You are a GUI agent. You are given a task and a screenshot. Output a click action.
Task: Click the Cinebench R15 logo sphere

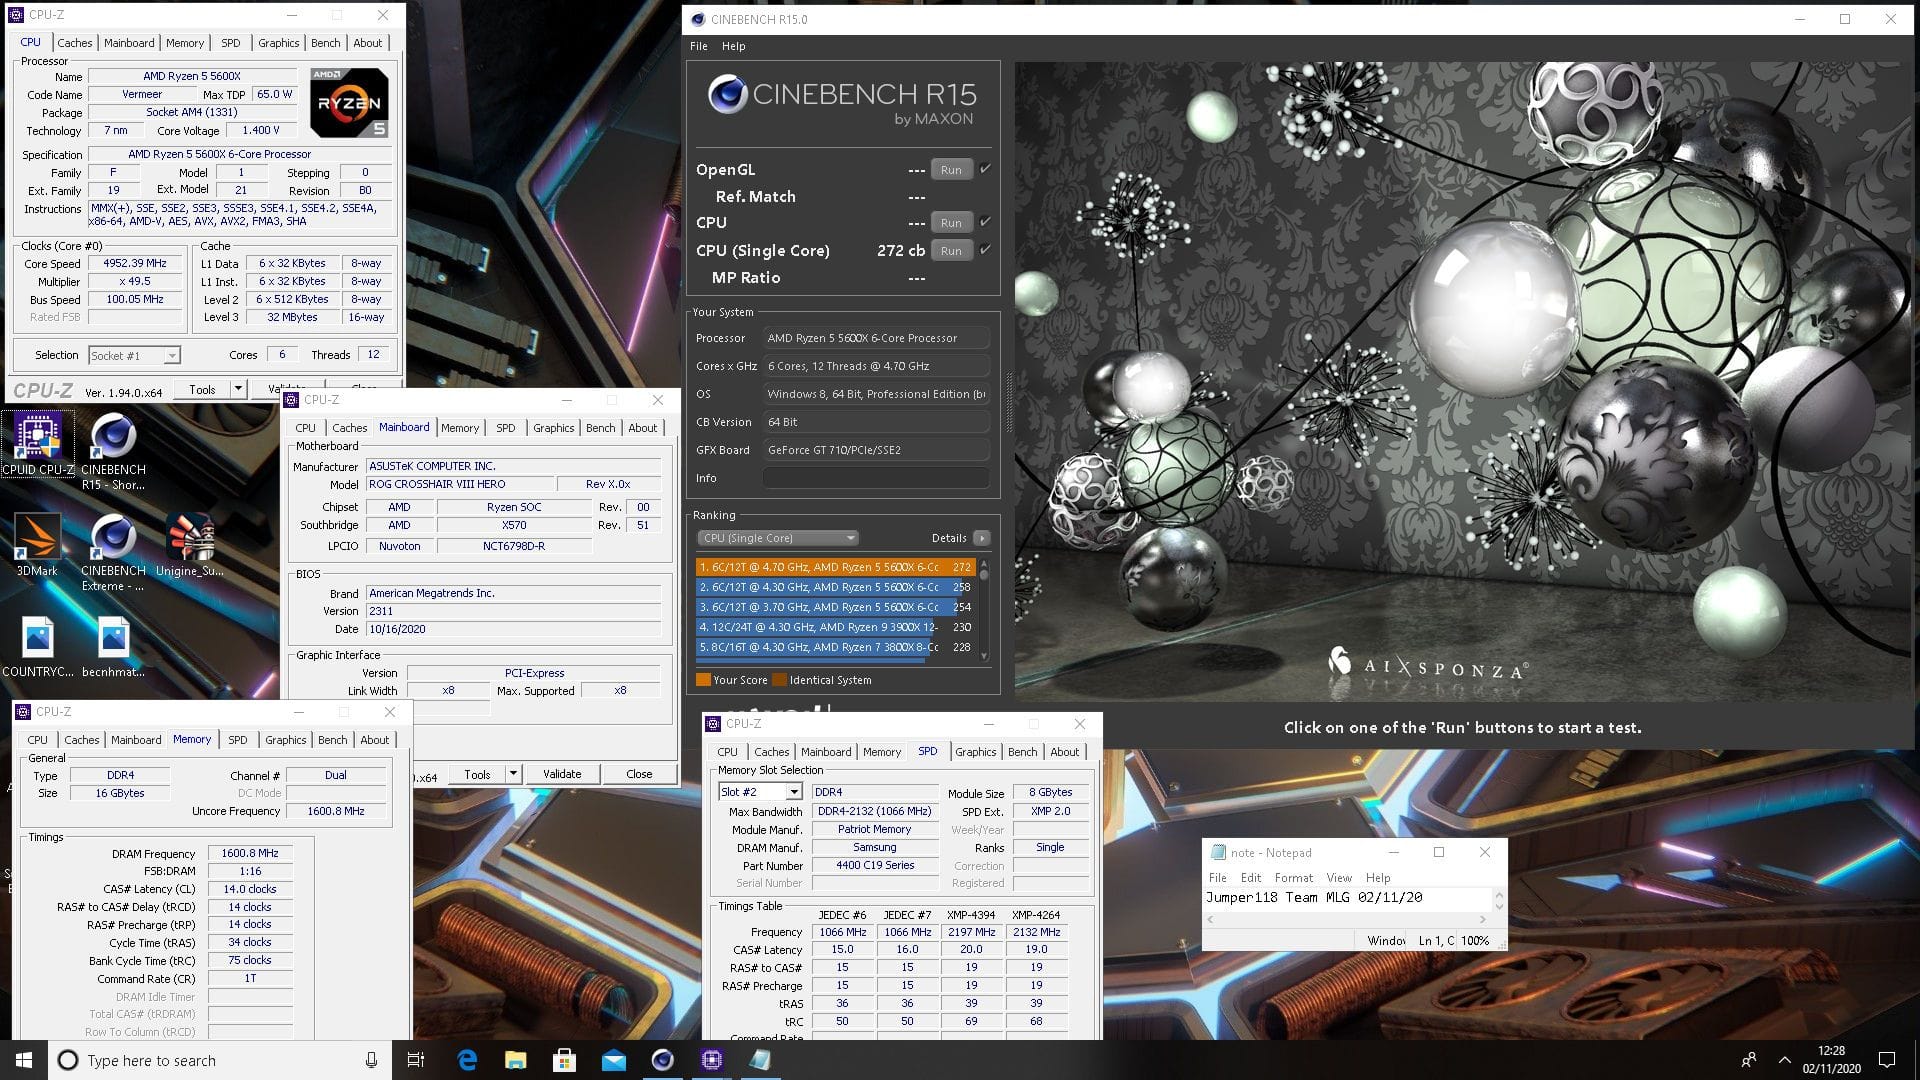tap(727, 95)
